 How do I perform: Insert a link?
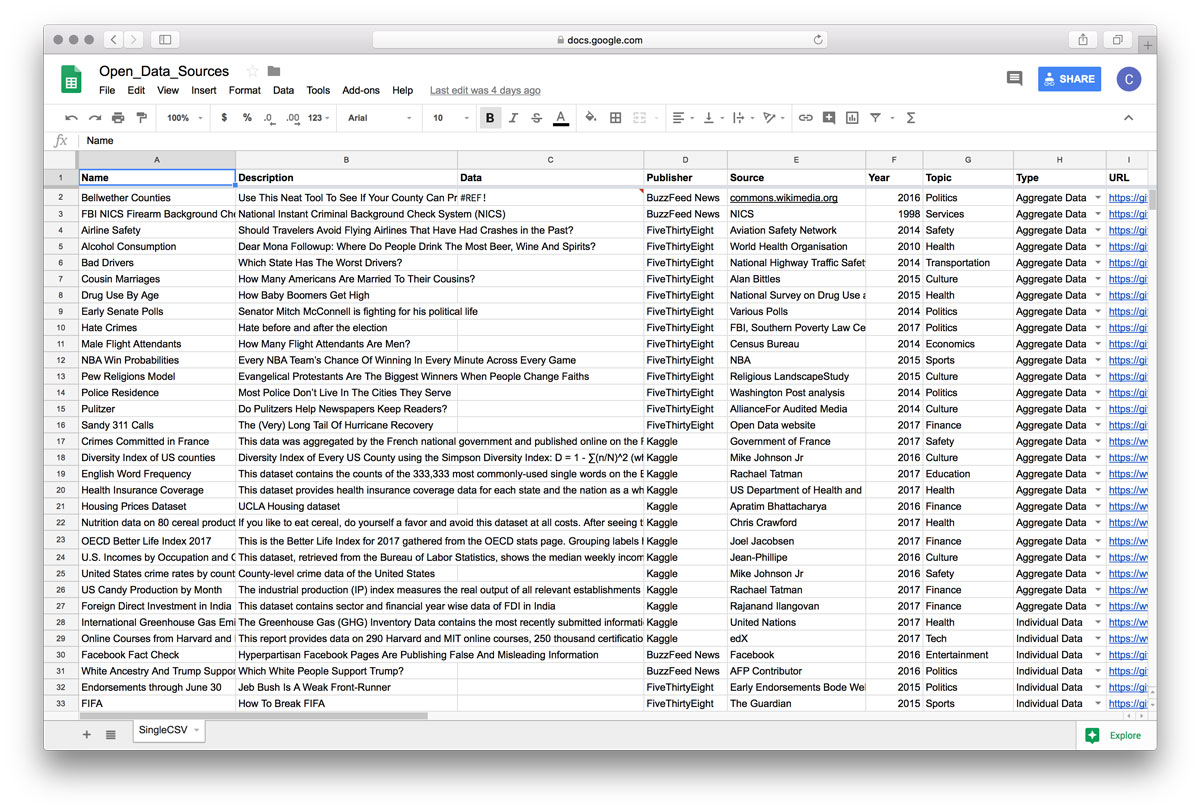805,118
